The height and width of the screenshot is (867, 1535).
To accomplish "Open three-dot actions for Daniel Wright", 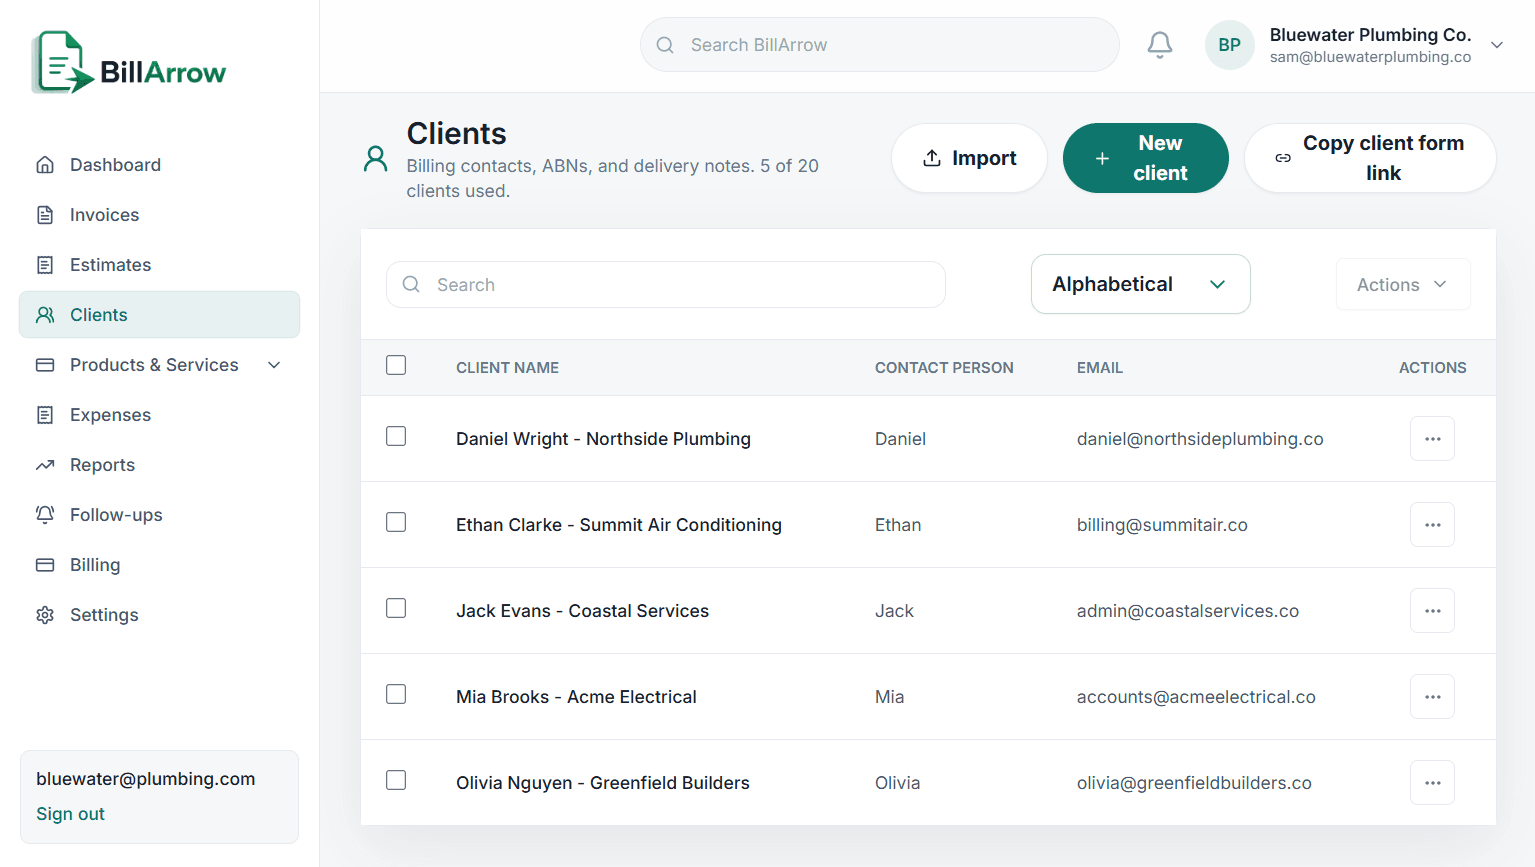I will coord(1432,439).
